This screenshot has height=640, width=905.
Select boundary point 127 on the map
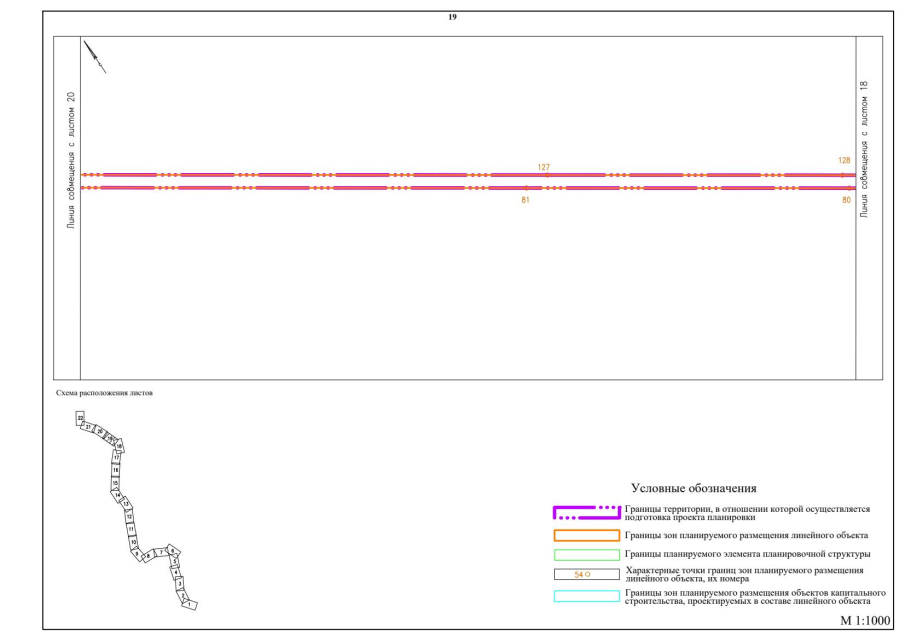(x=546, y=175)
